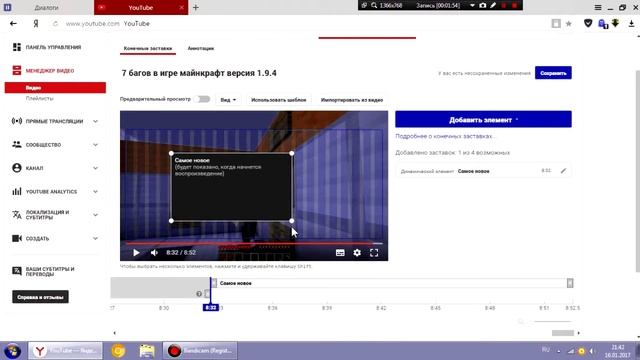Play the video preview
The image size is (640, 360).
click(136, 253)
